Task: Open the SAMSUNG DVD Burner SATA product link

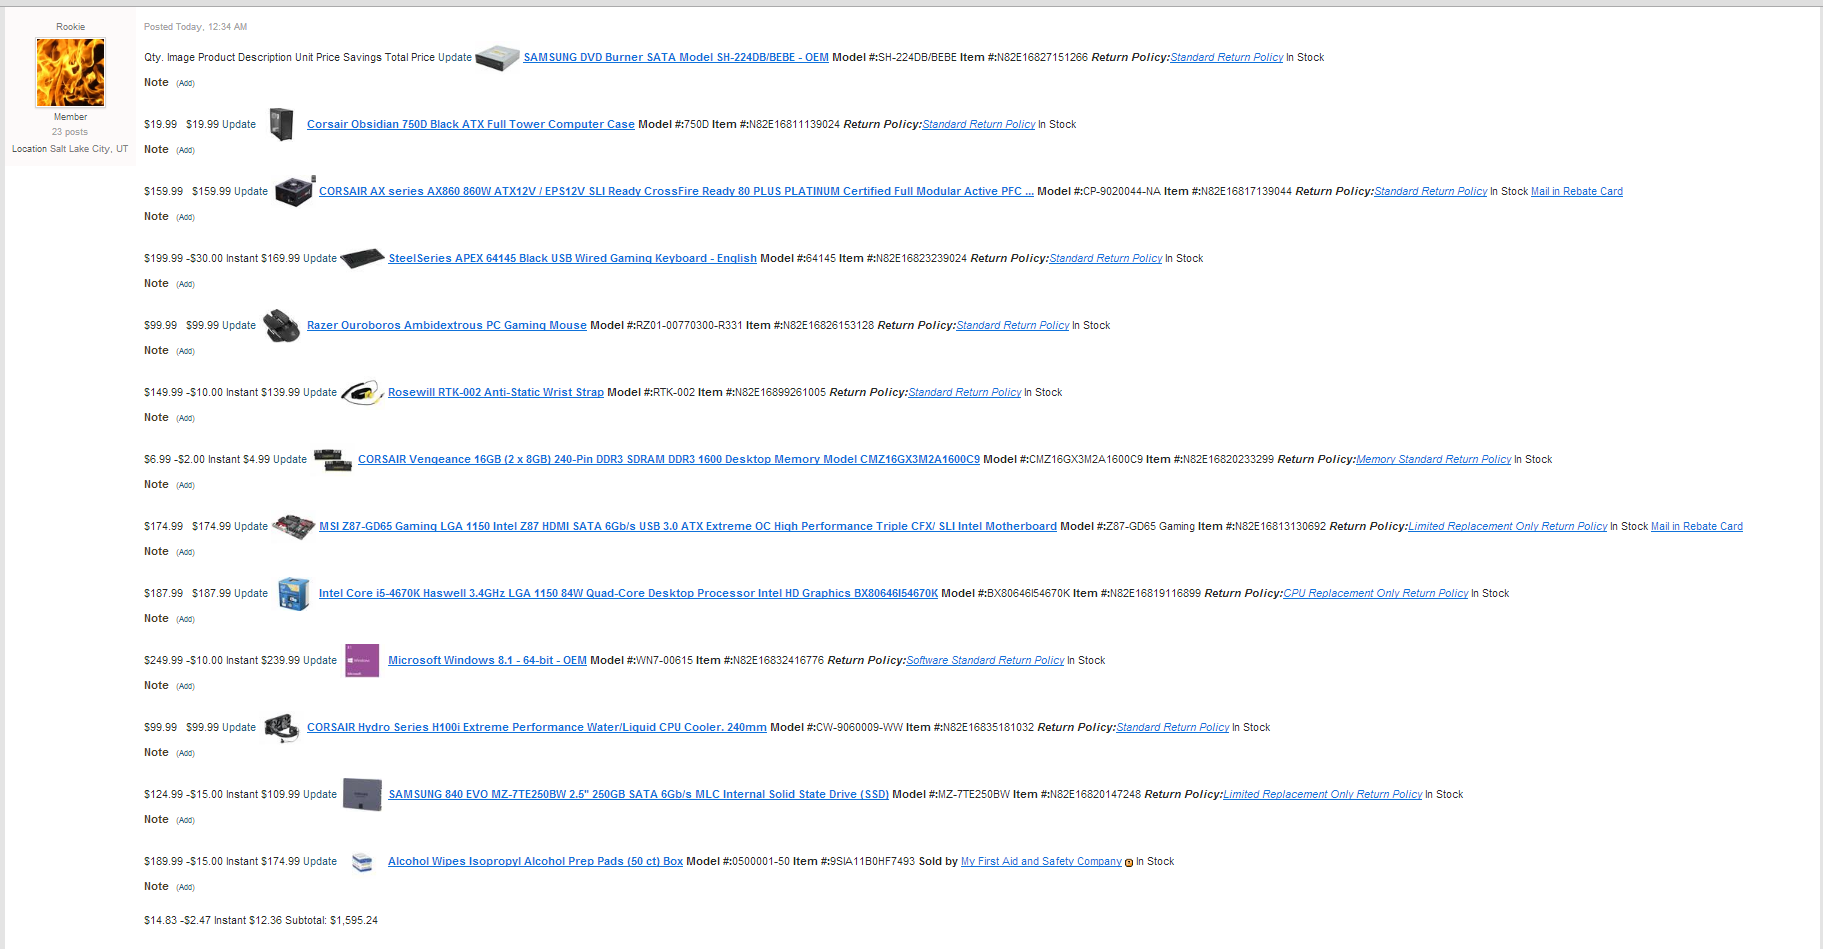Action: (x=676, y=58)
